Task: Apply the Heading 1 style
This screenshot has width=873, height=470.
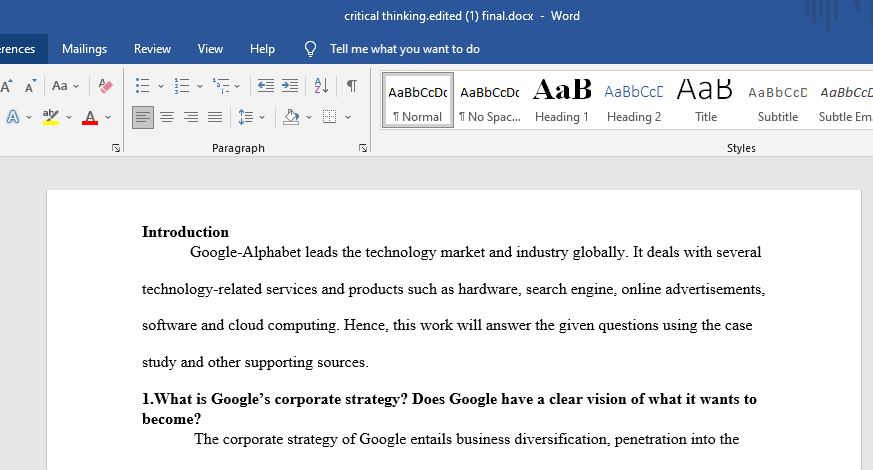Action: [x=562, y=101]
